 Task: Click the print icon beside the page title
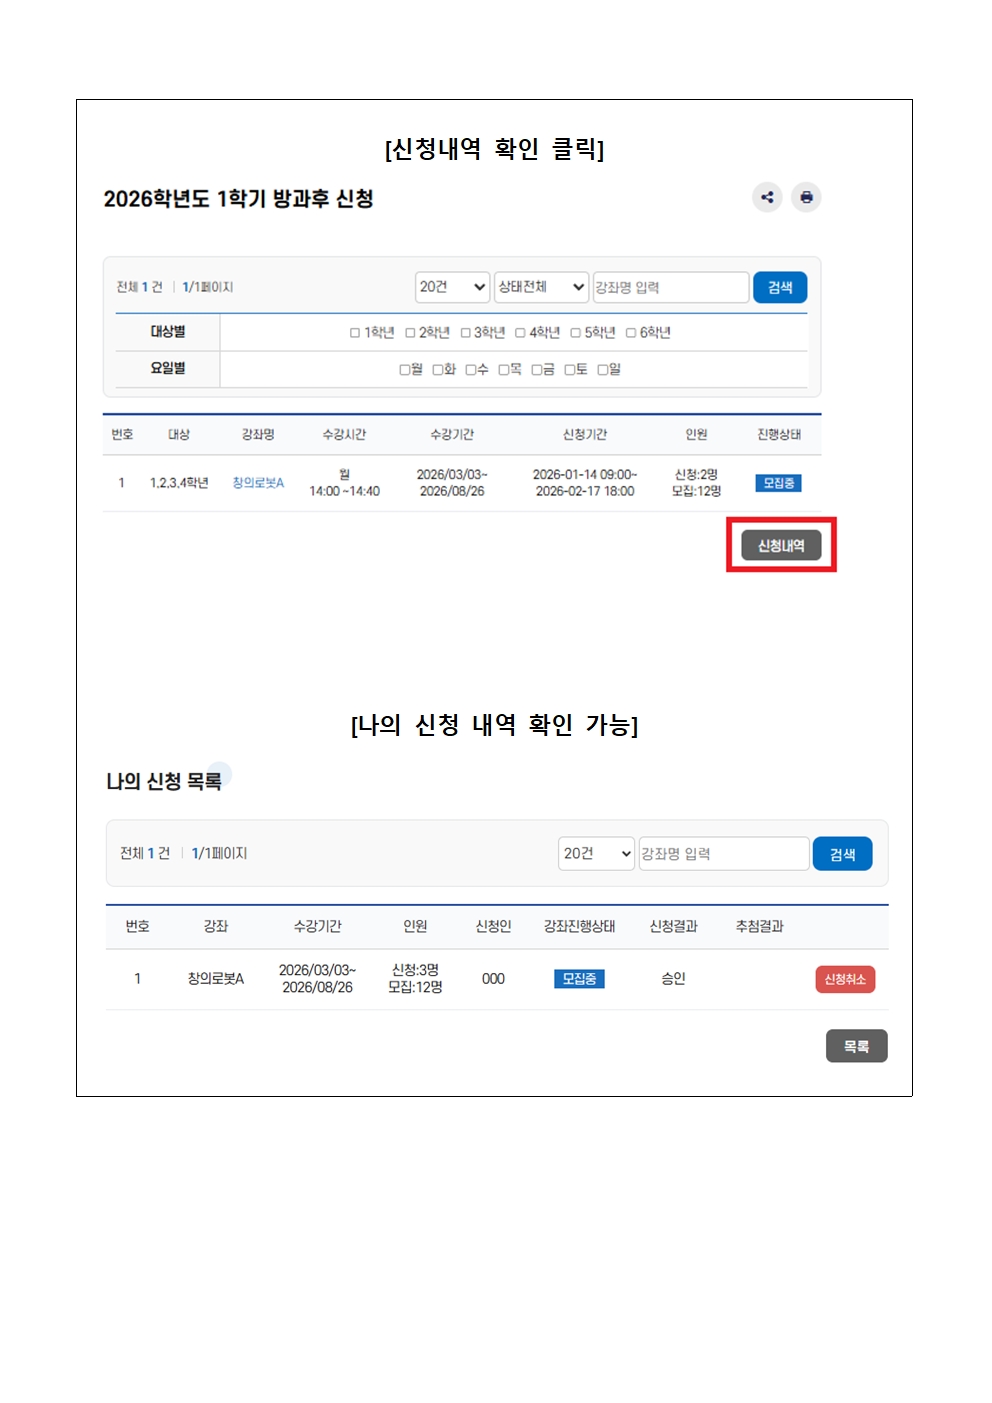pos(806,197)
